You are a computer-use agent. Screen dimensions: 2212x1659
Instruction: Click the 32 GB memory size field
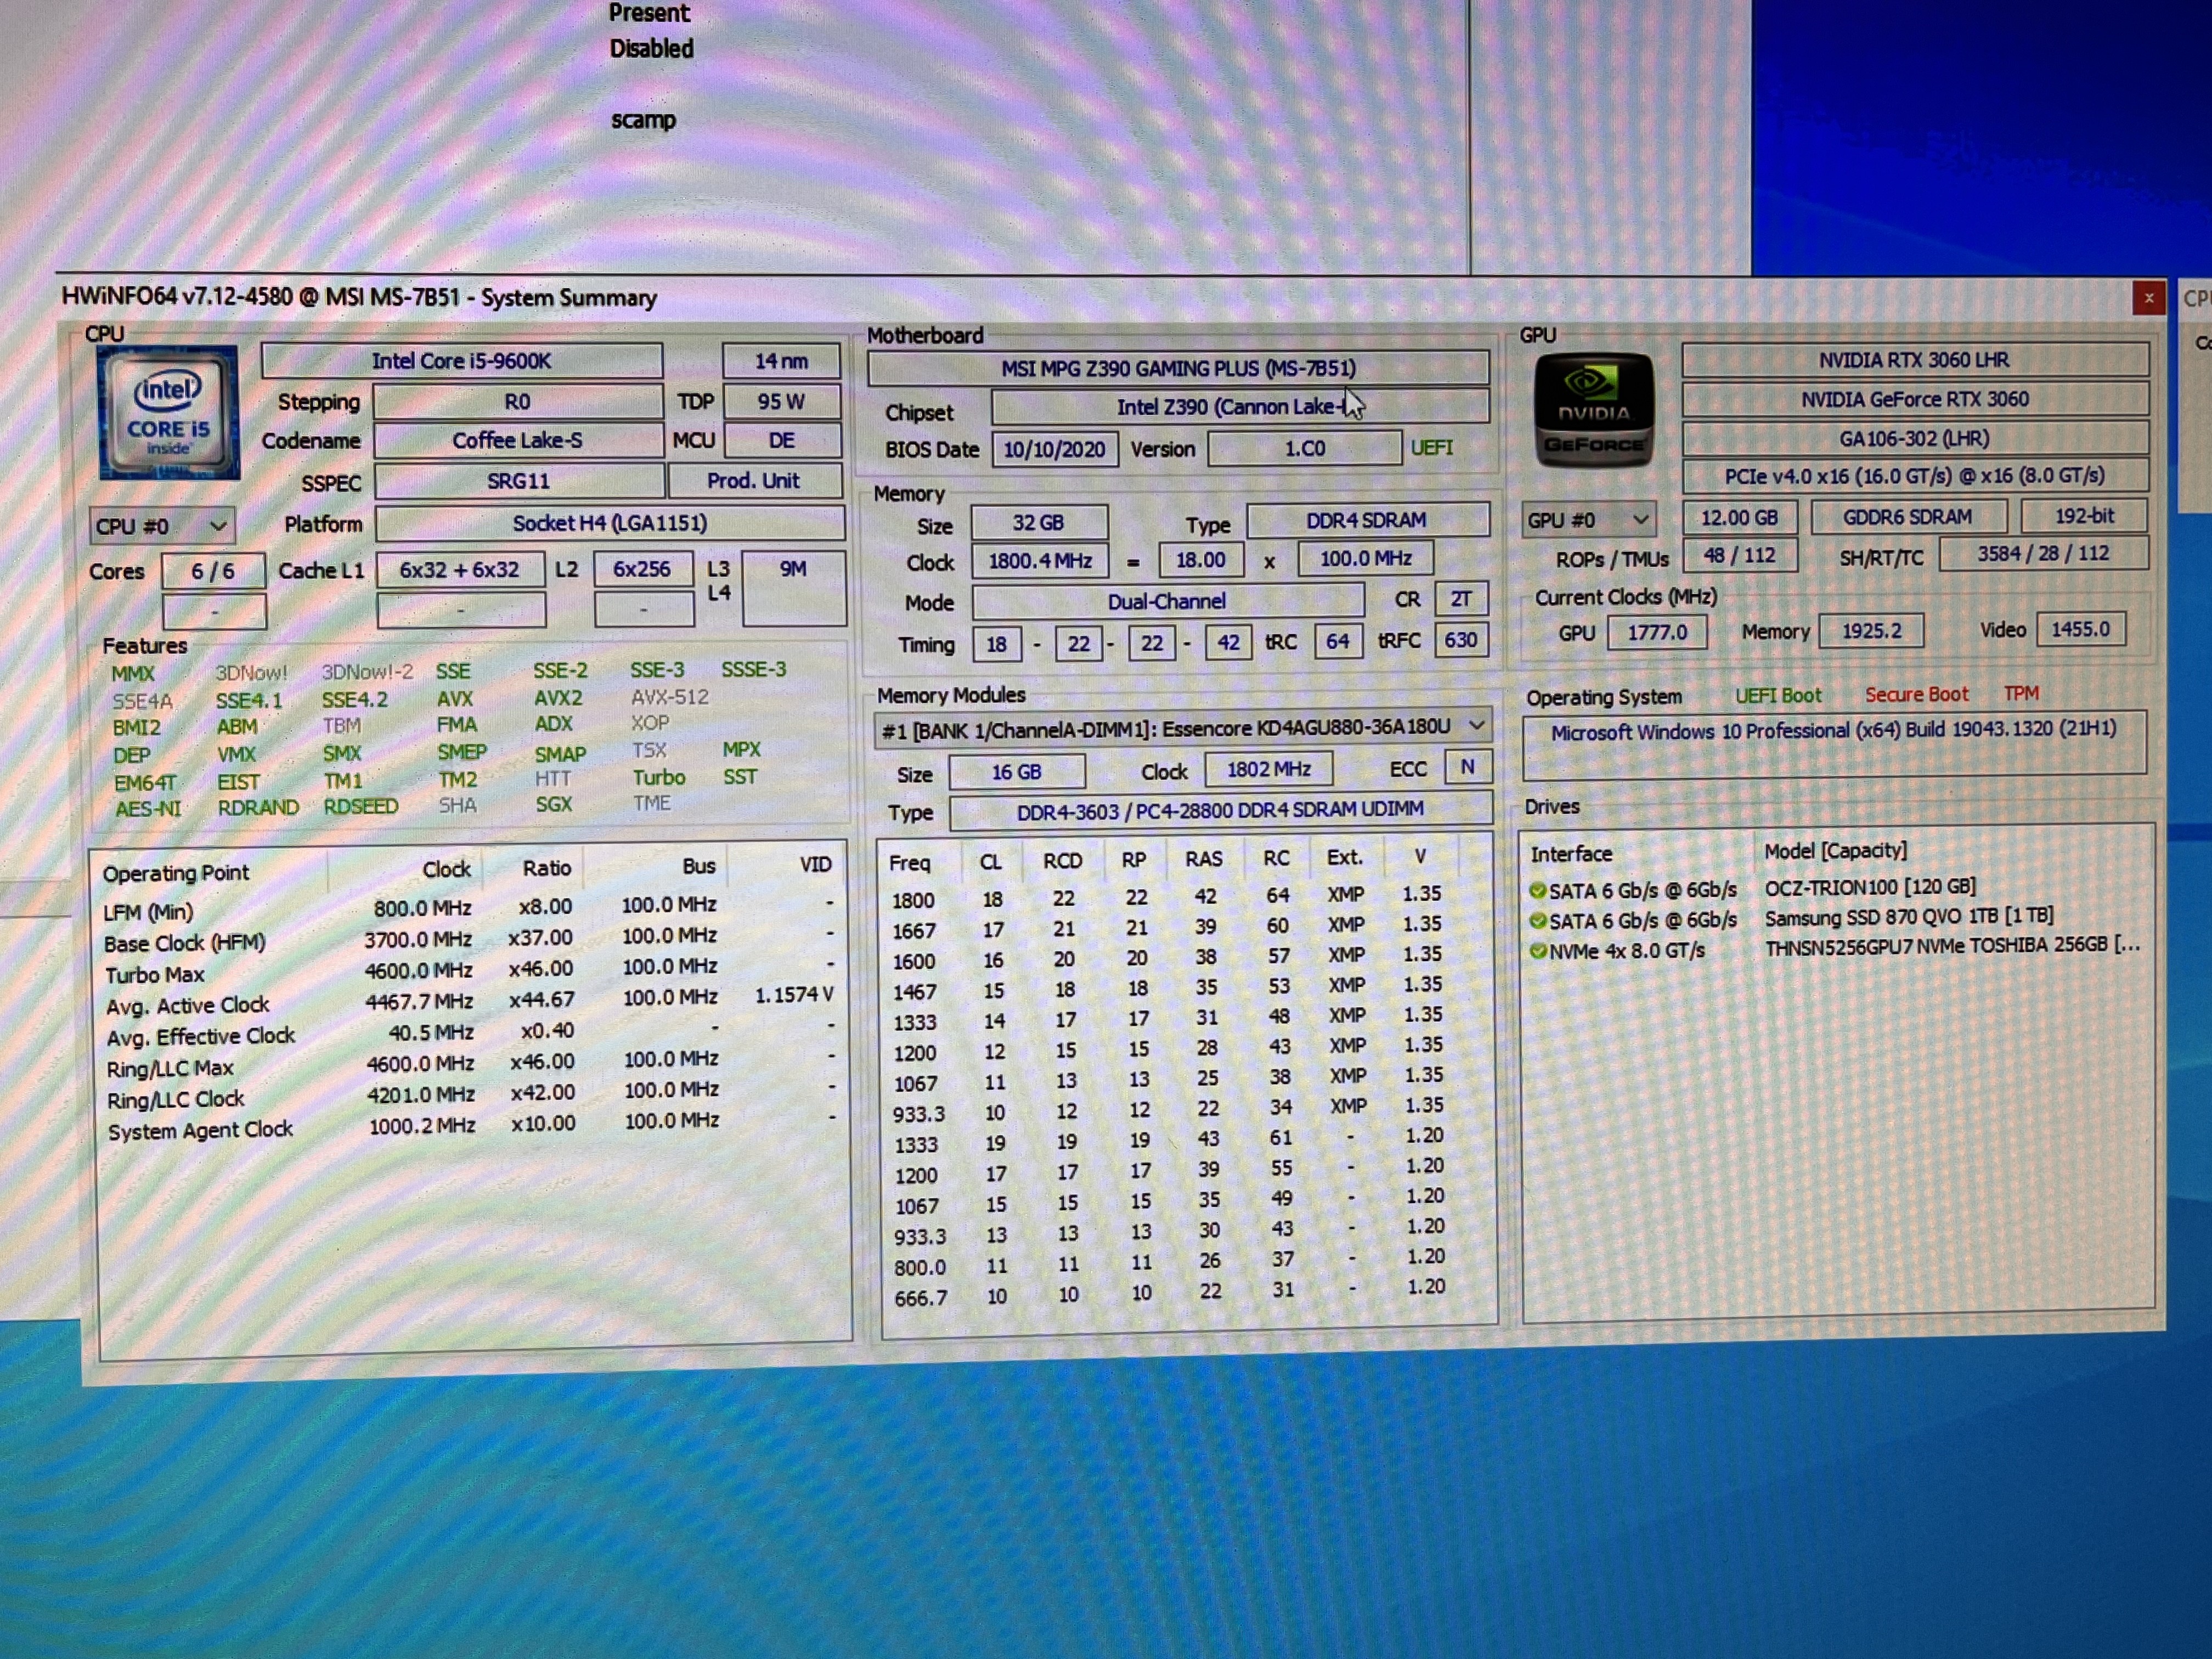point(1038,522)
